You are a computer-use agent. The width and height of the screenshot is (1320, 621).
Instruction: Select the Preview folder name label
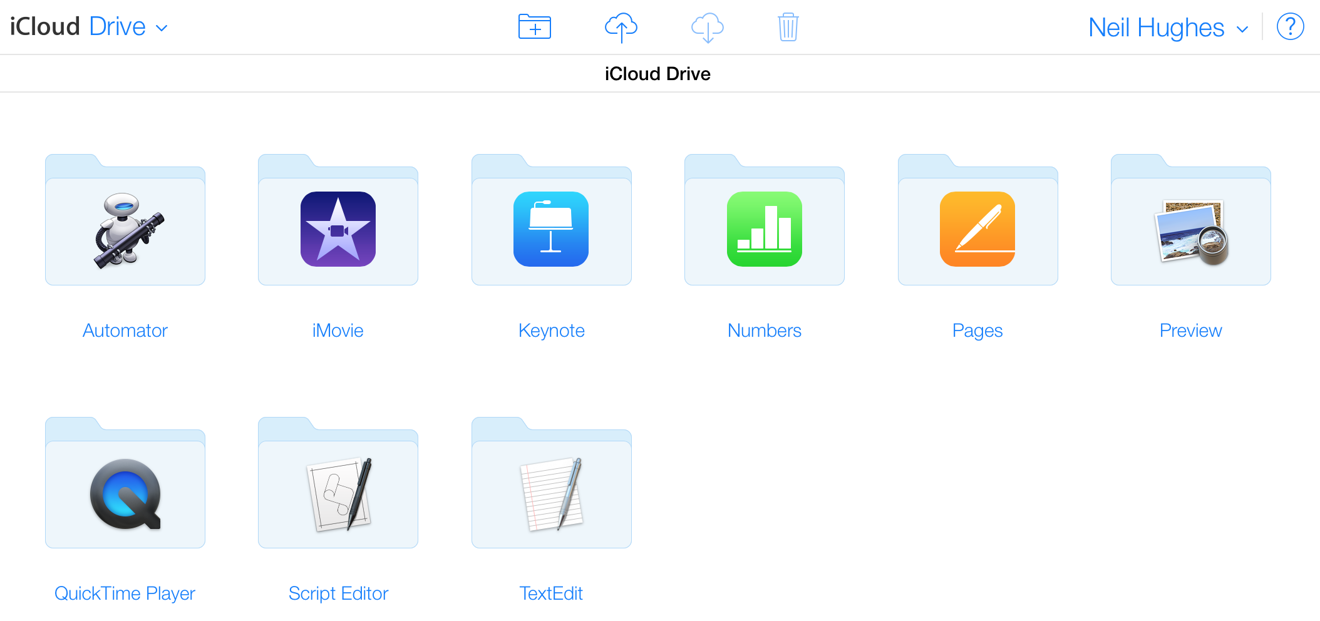click(x=1191, y=330)
